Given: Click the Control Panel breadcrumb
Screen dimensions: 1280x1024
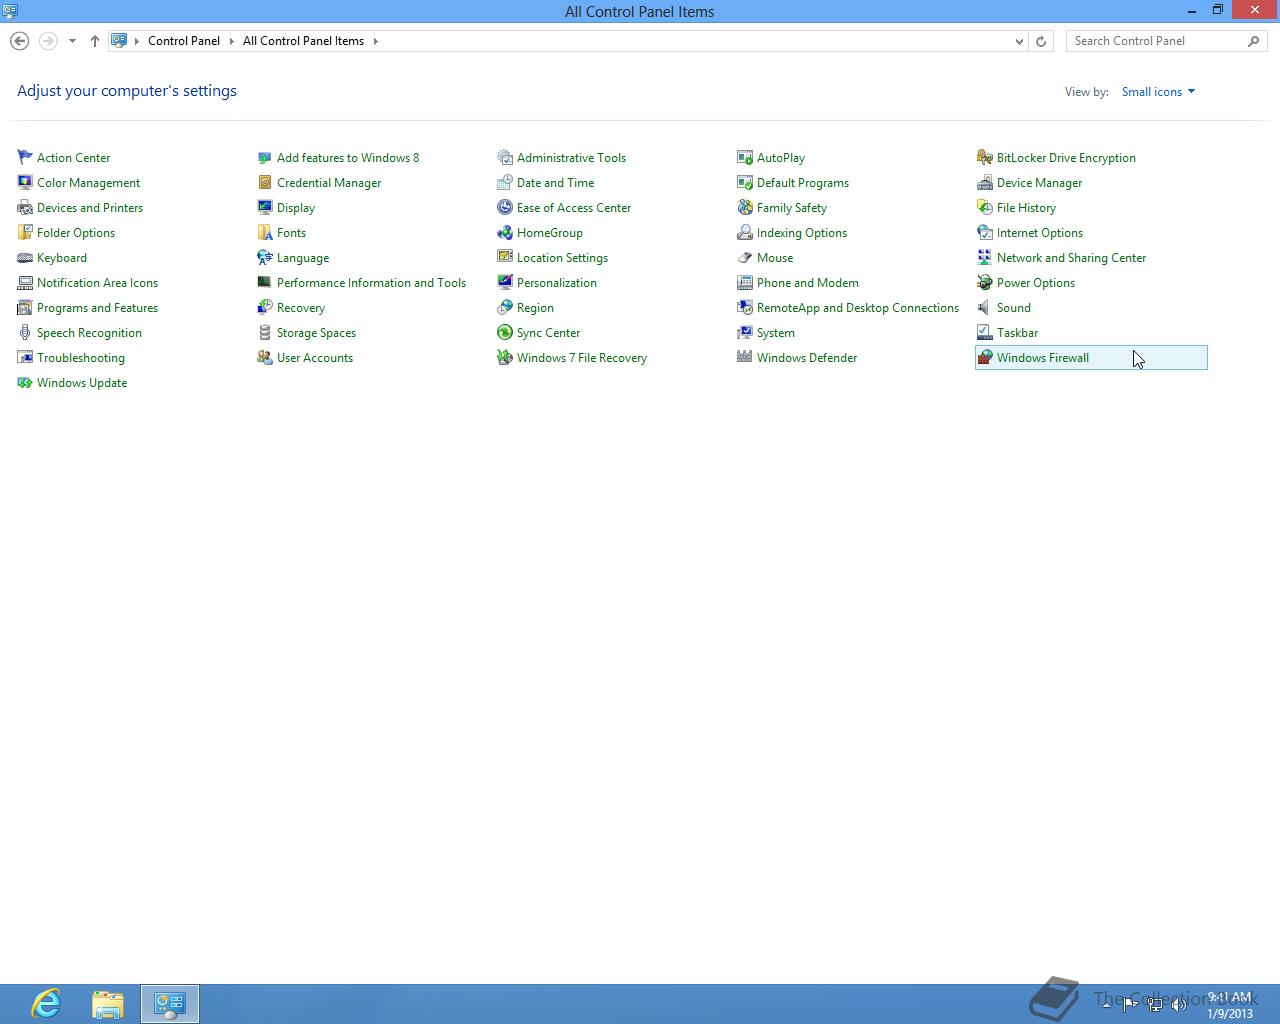Looking at the screenshot, I should click(184, 41).
